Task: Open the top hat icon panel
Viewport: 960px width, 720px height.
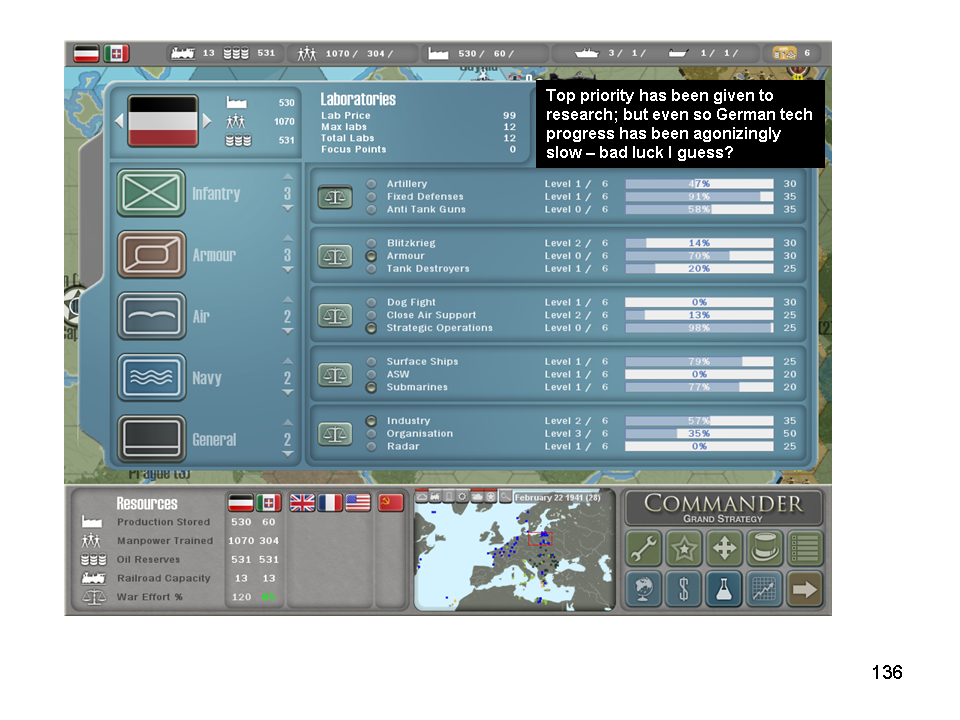Action: (x=763, y=549)
